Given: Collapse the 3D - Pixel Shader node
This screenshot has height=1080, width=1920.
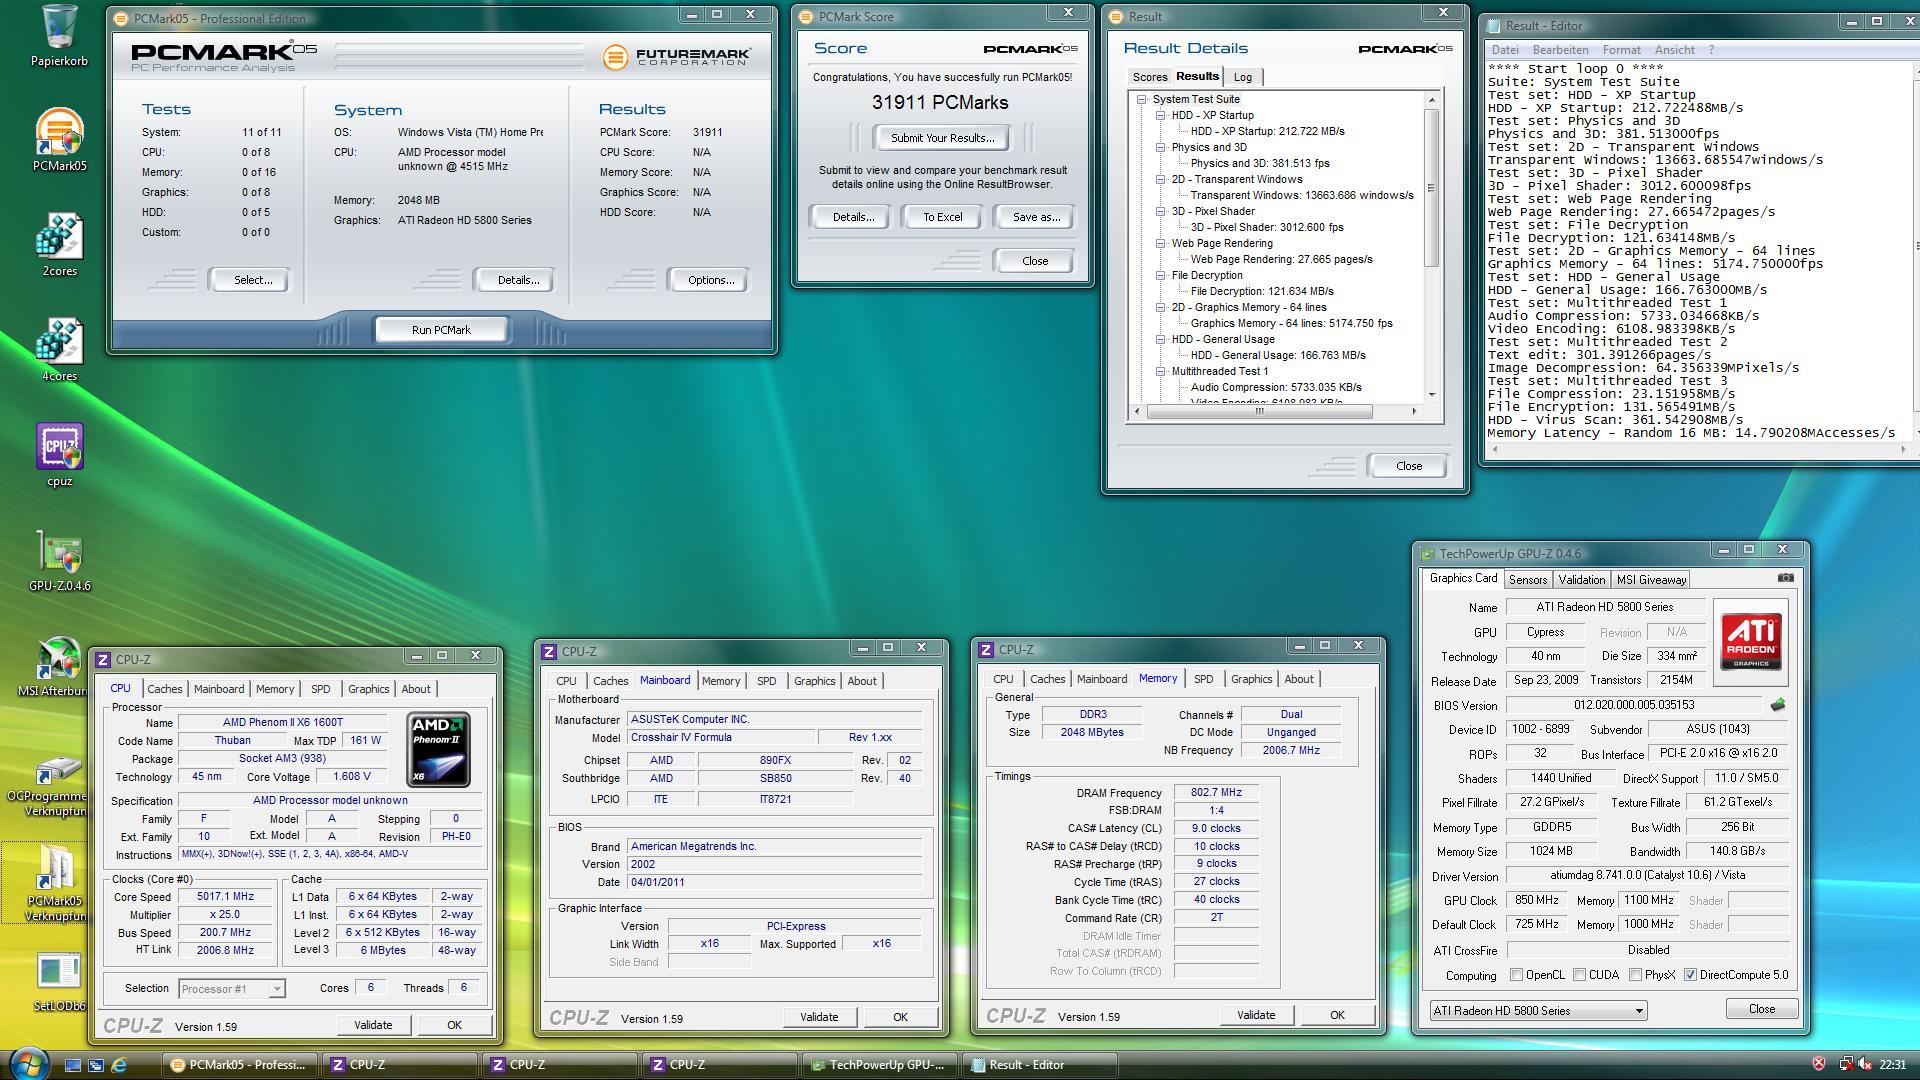Looking at the screenshot, I should pos(1161,211).
